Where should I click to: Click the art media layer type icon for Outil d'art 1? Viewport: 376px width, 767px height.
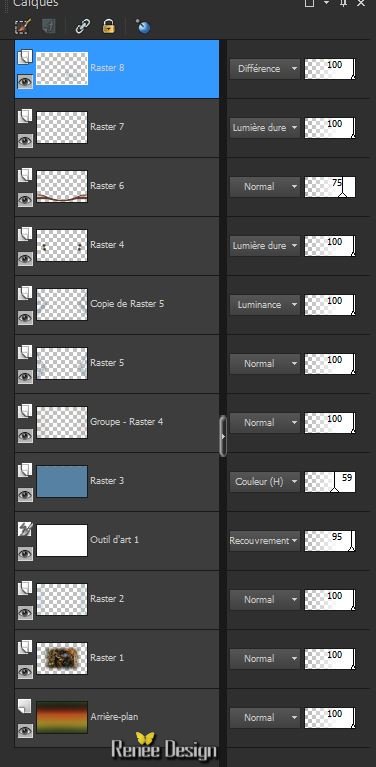click(x=25, y=529)
